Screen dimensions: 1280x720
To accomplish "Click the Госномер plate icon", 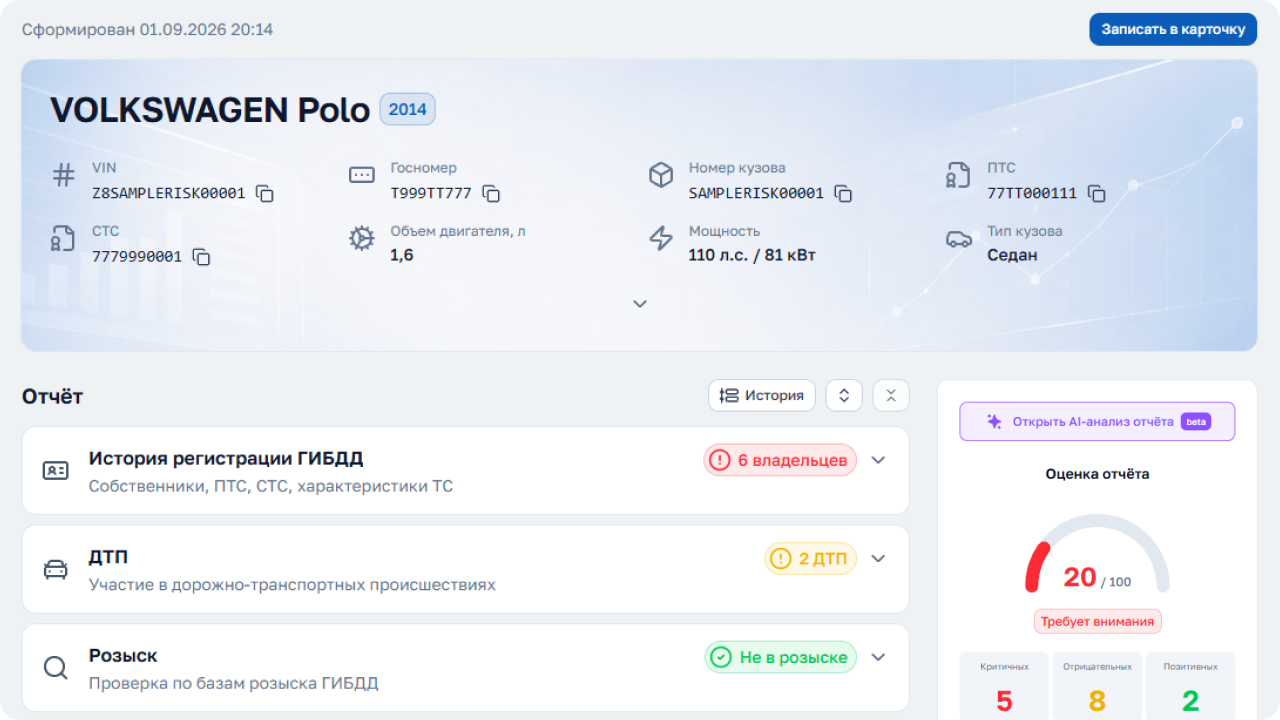I will coord(361,176).
